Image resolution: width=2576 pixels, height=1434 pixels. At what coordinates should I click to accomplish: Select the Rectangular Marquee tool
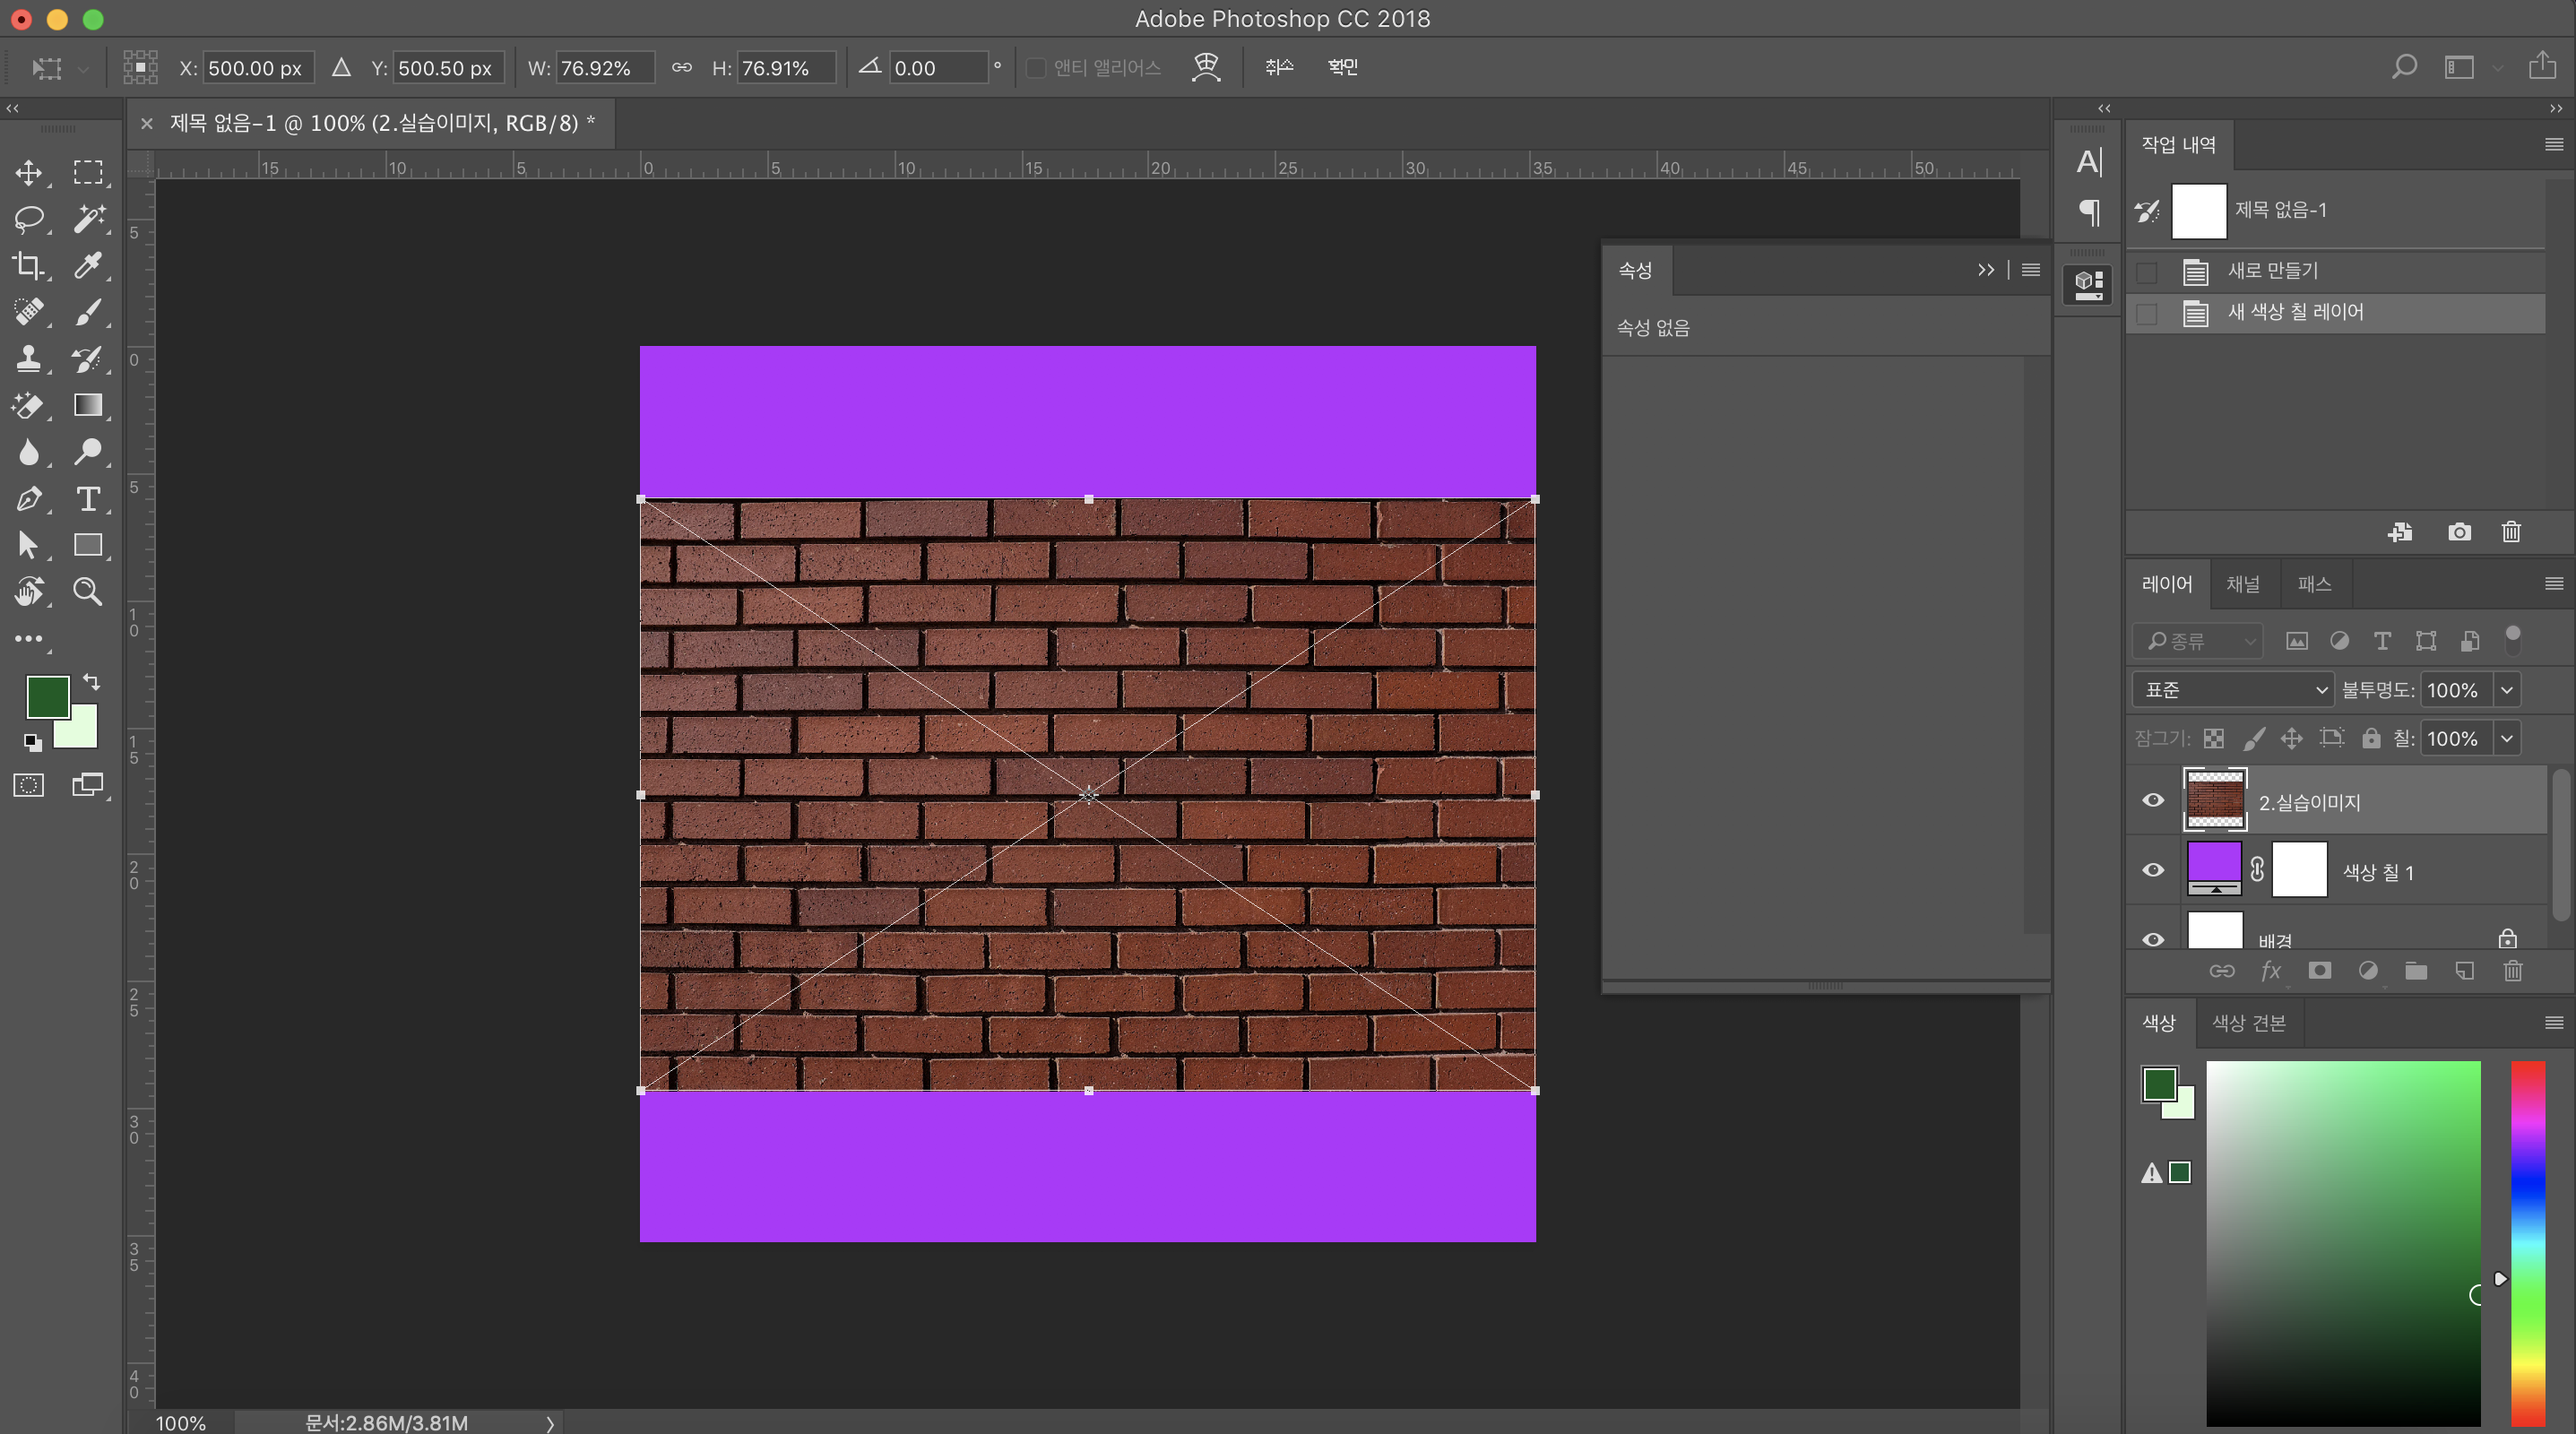[88, 172]
